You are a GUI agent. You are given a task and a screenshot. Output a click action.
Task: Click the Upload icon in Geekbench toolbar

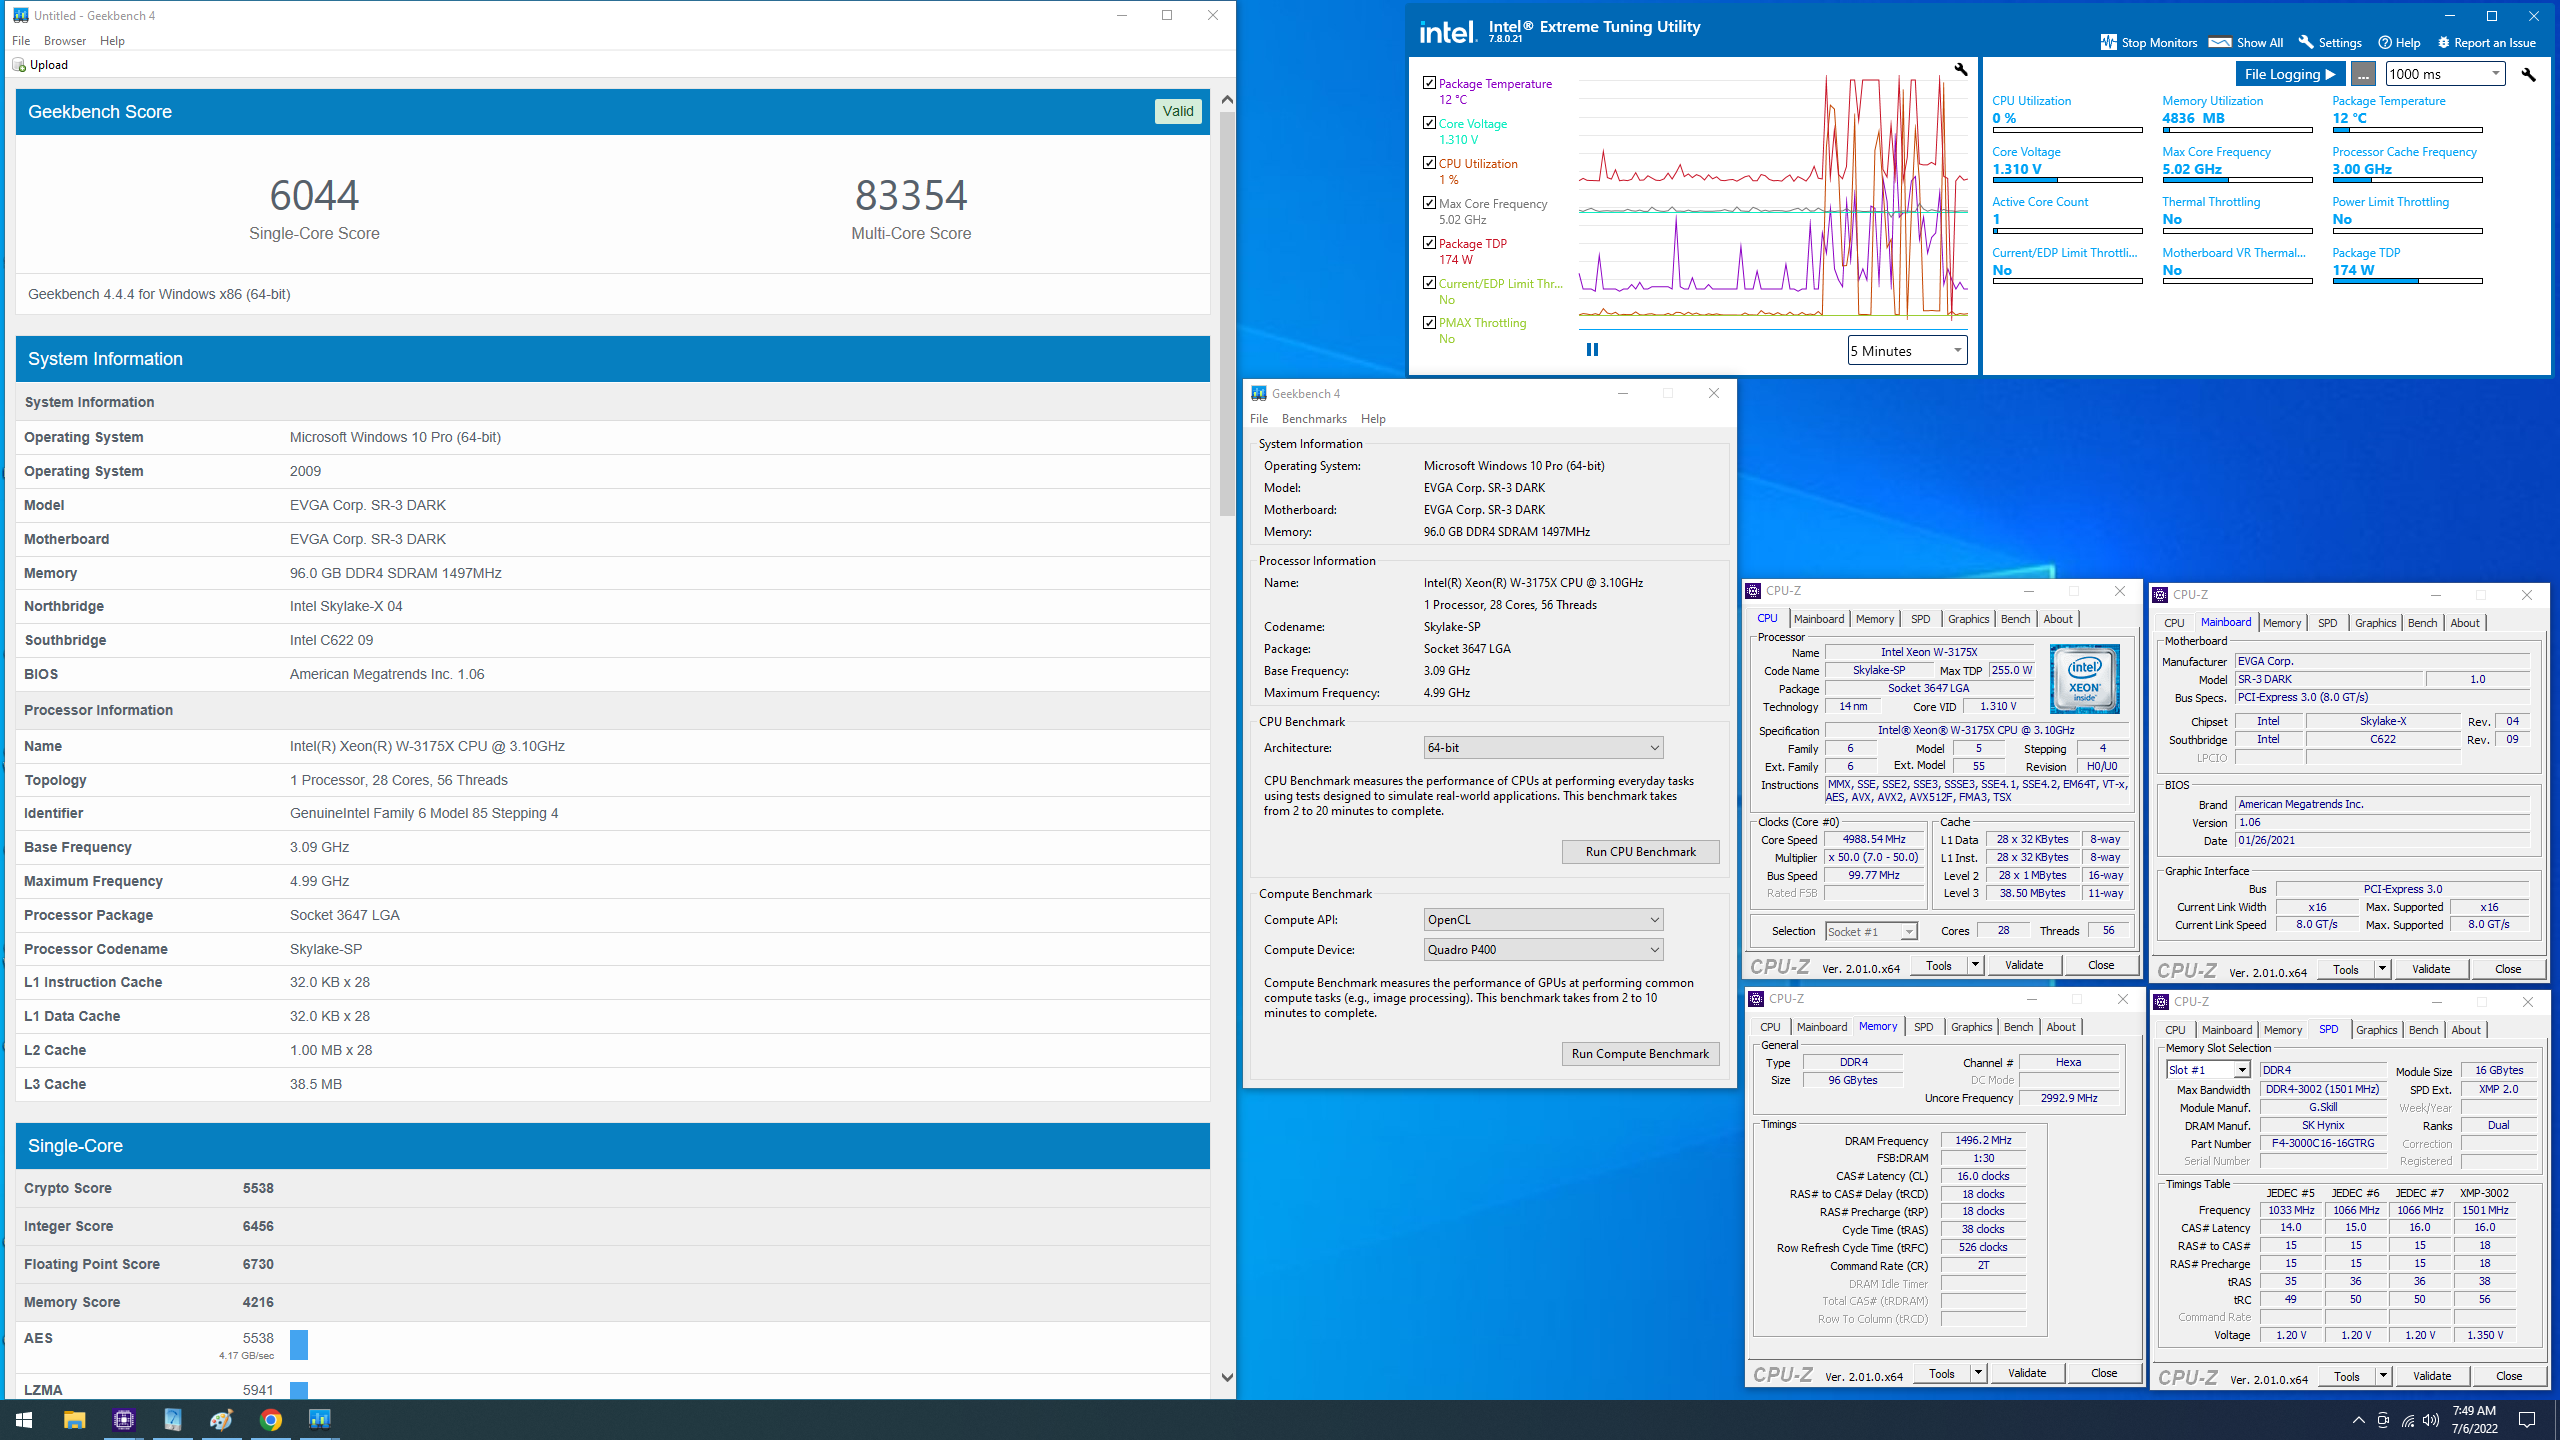pos(18,65)
